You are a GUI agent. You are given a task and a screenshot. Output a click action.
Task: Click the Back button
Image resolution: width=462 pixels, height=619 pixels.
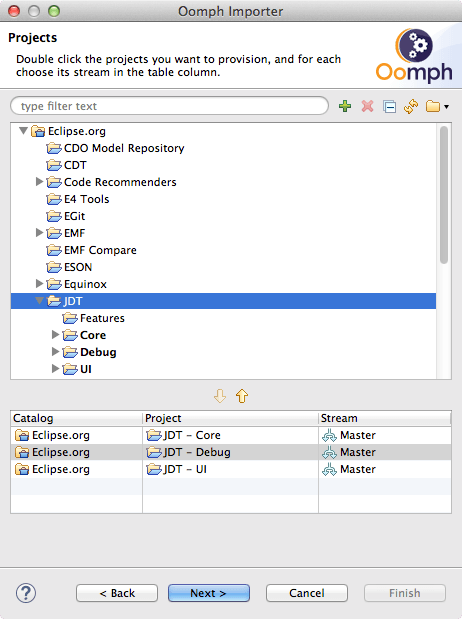coord(117,593)
